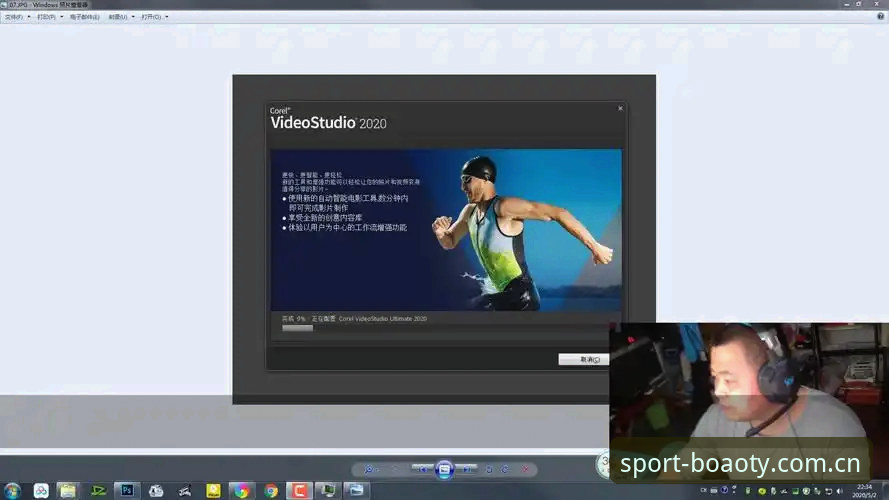
Task: Switch to Photoshop on the taskbar
Action: tap(127, 491)
